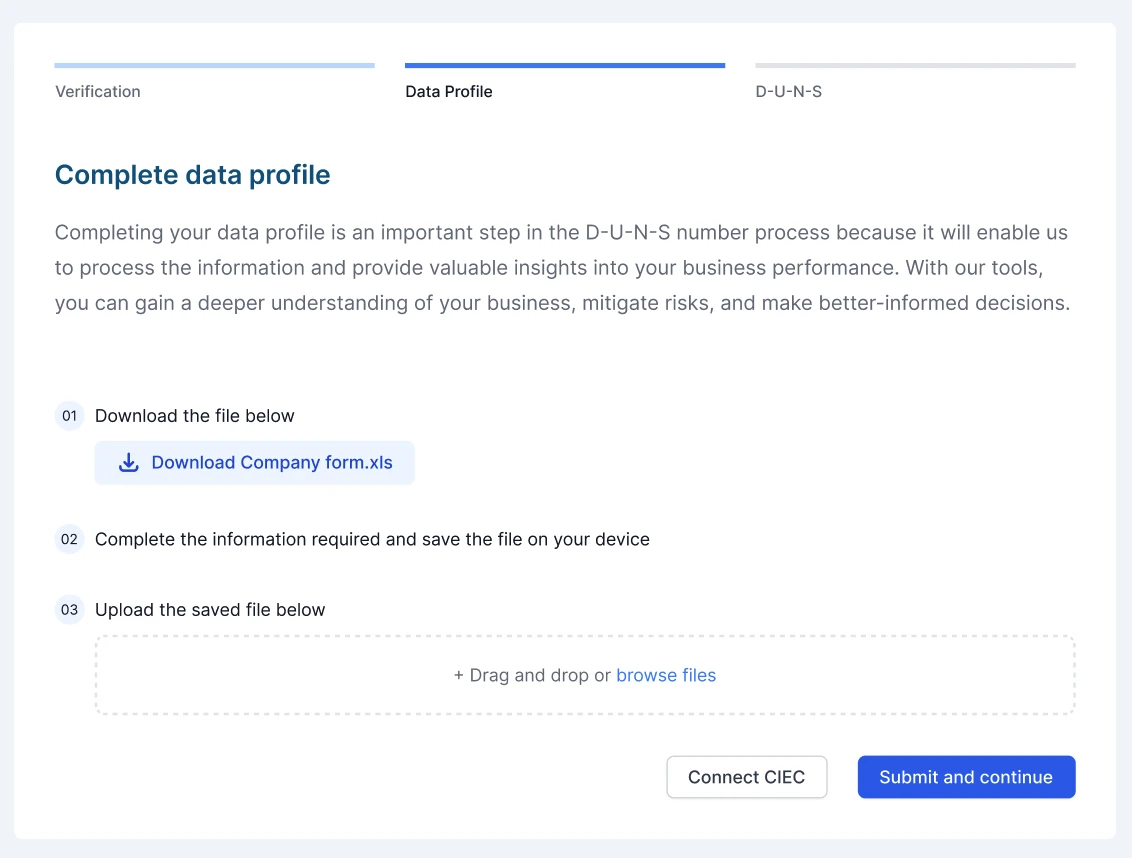Click the download arrow icon
Viewport: 1132px width, 858px height.
click(129, 462)
